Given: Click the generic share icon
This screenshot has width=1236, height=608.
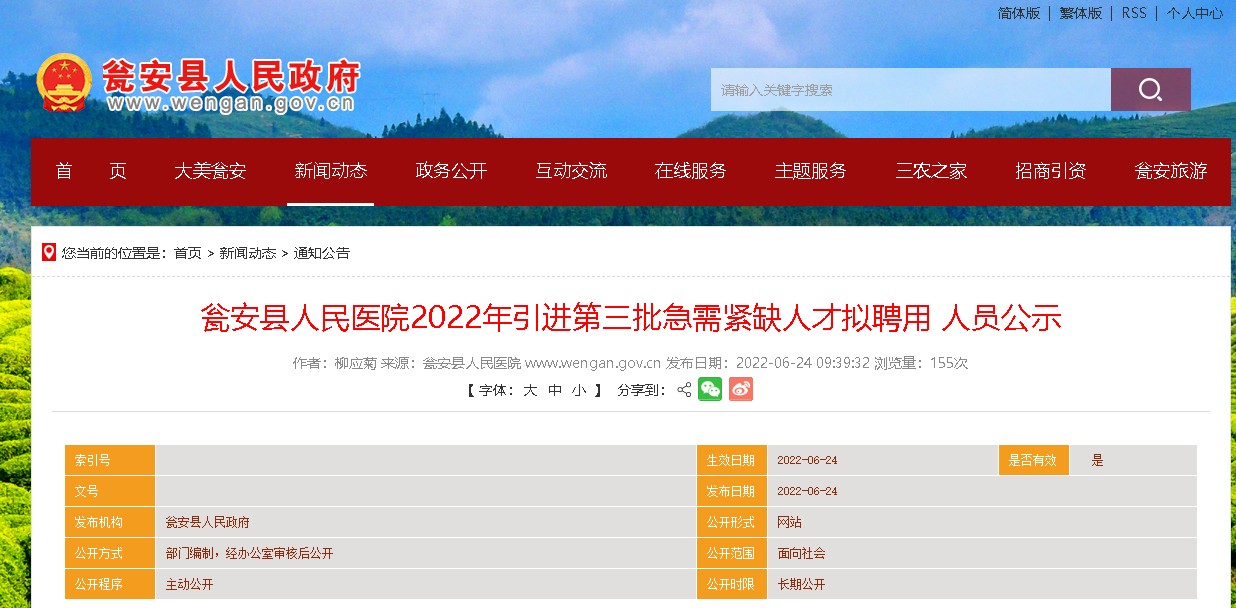Looking at the screenshot, I should (x=684, y=390).
